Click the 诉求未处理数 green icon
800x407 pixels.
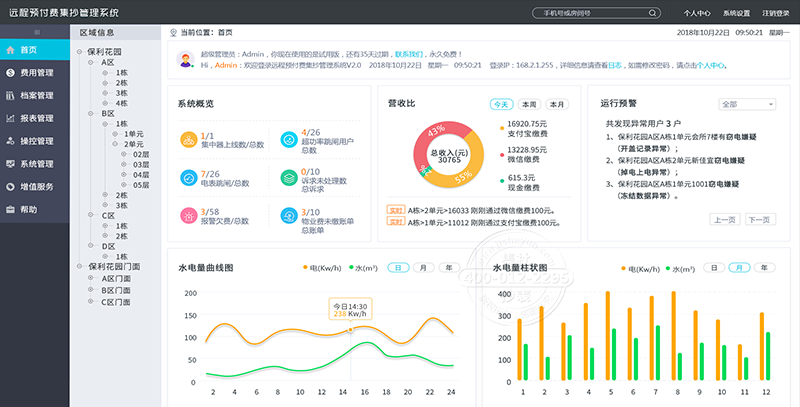click(x=288, y=178)
